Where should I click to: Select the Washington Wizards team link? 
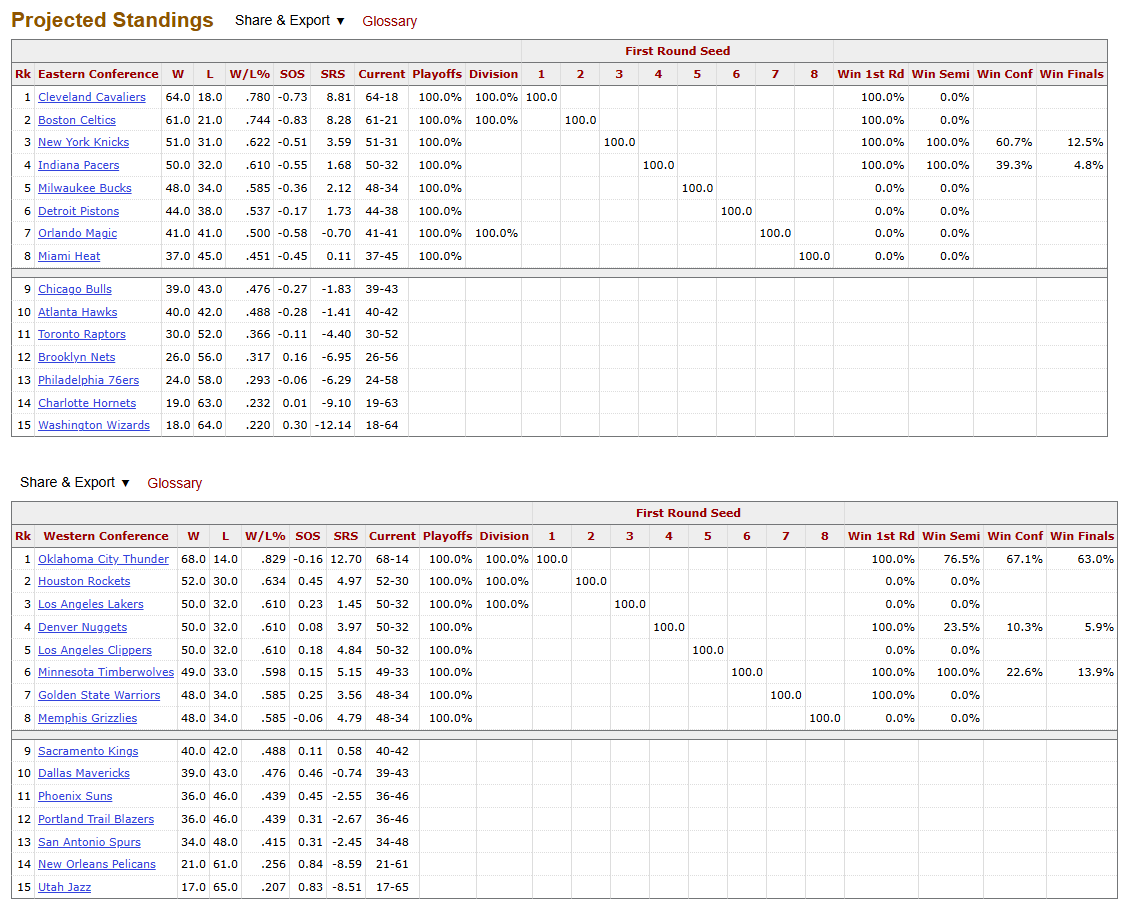pyautogui.click(x=93, y=425)
